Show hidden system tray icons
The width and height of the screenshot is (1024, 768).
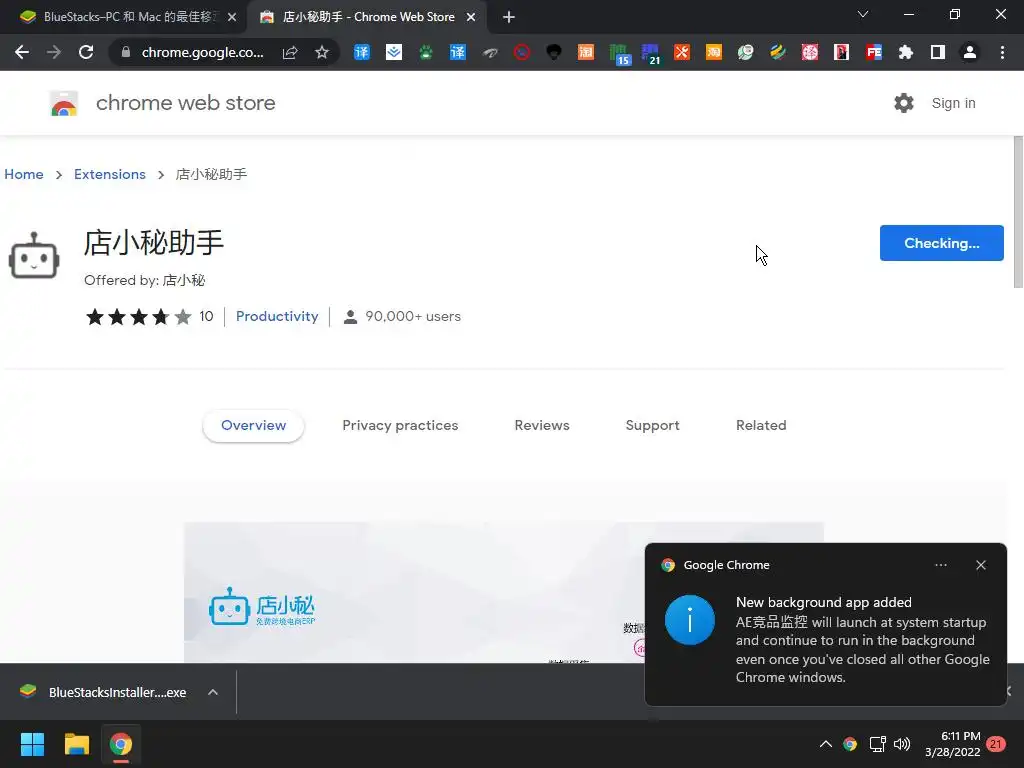pos(825,744)
